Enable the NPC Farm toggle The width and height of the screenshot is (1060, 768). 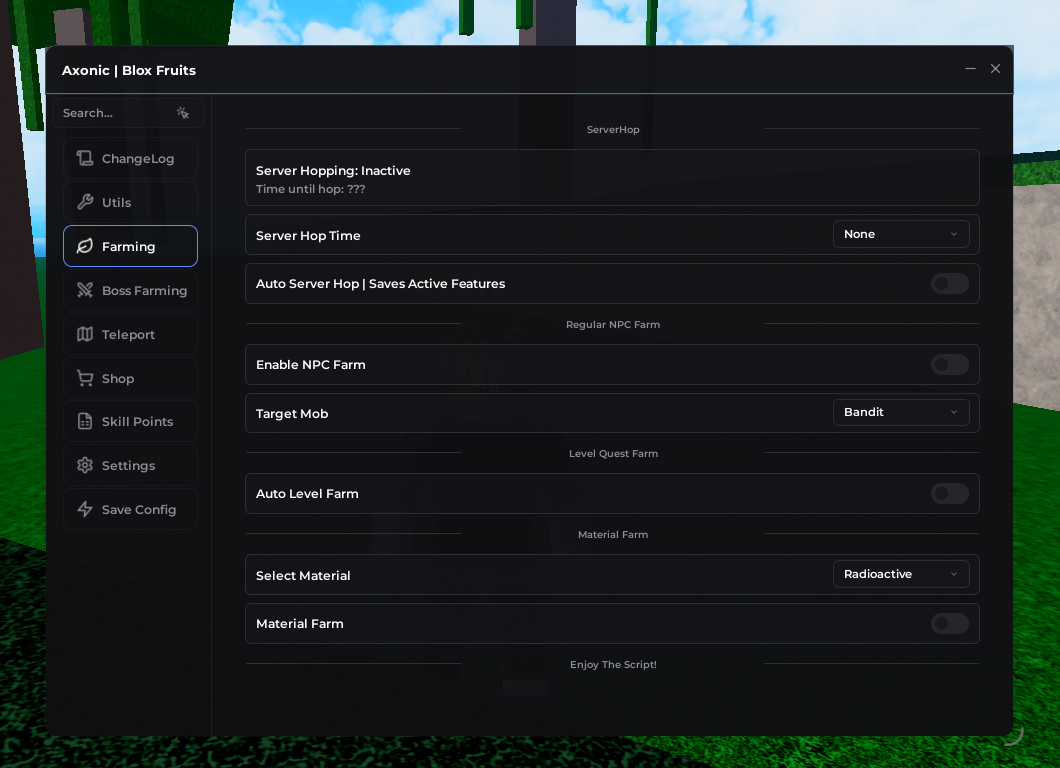point(950,365)
